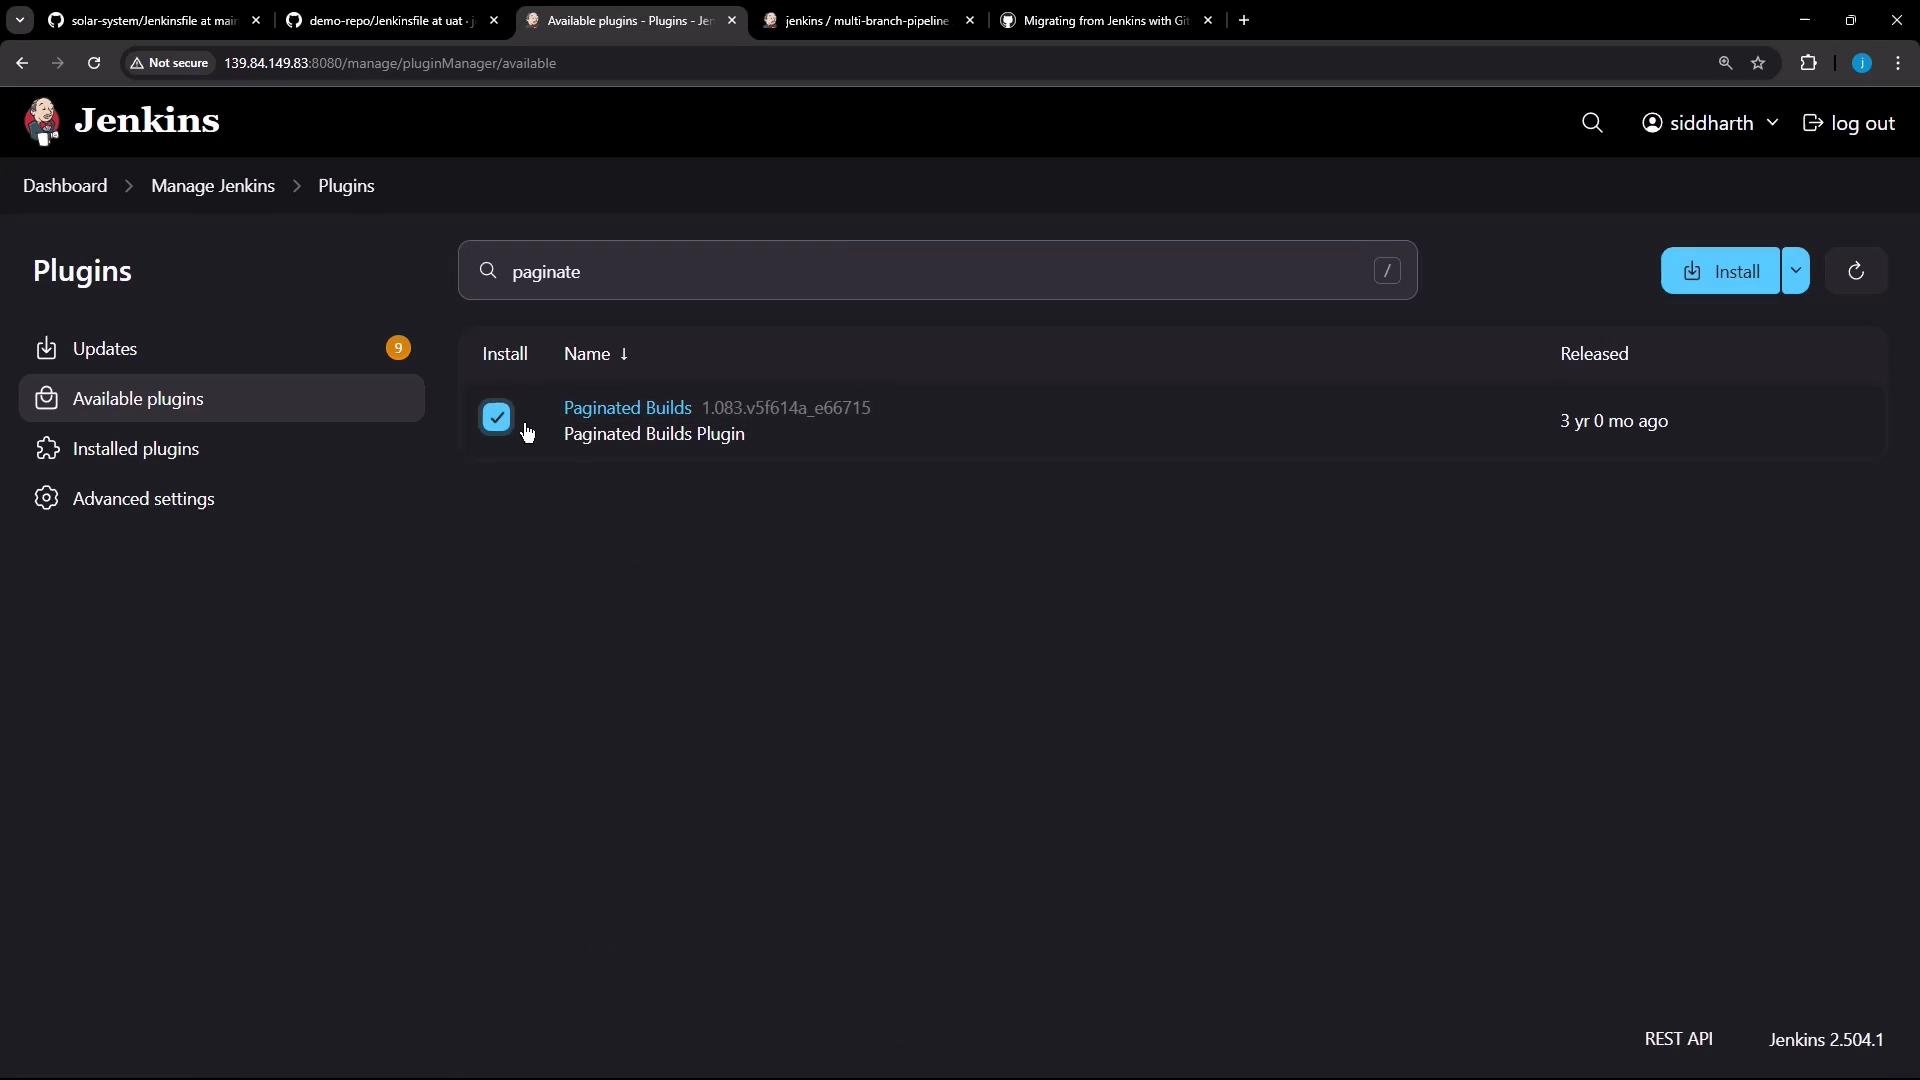Reload the page with browser refresh icon

pyautogui.click(x=94, y=63)
